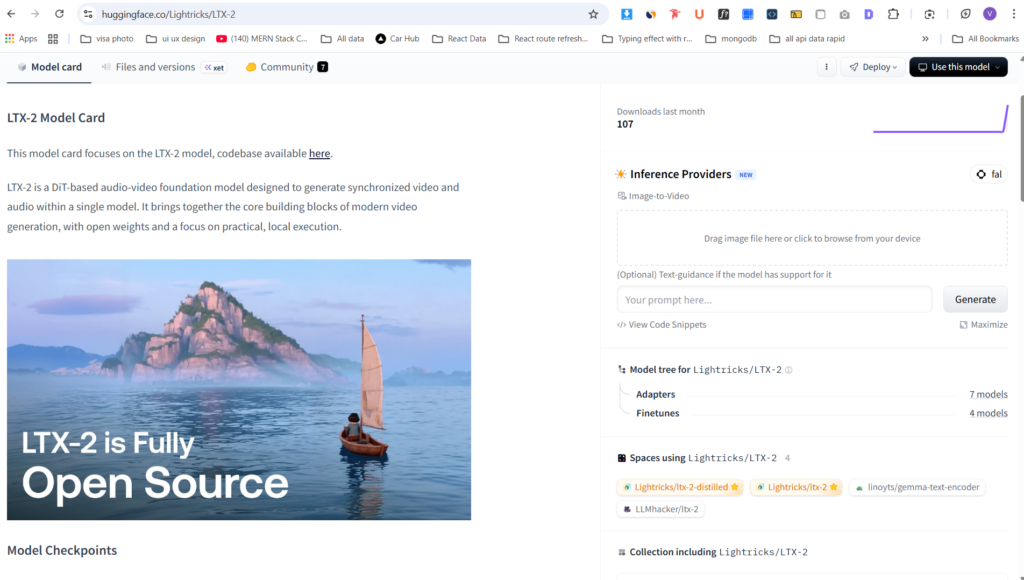Image resolution: width=1024 pixels, height=580 pixels.
Task: Click the Maximize icon in inference widget
Action: tap(963, 325)
